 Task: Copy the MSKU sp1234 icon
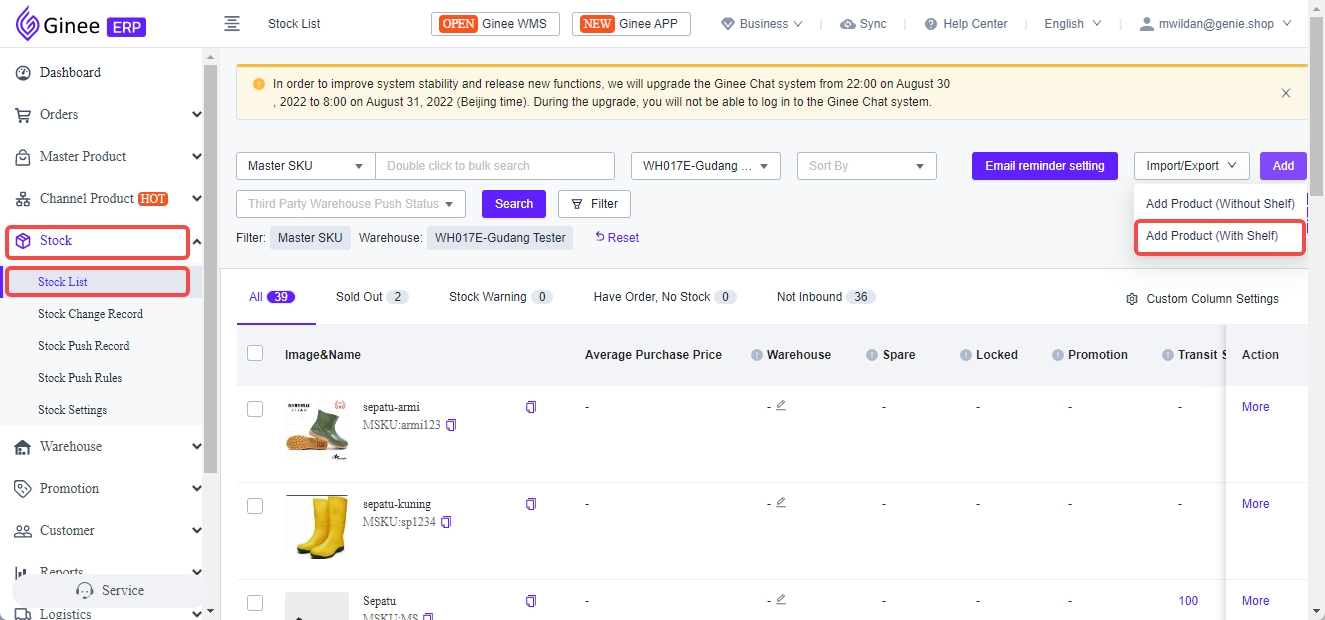click(446, 522)
